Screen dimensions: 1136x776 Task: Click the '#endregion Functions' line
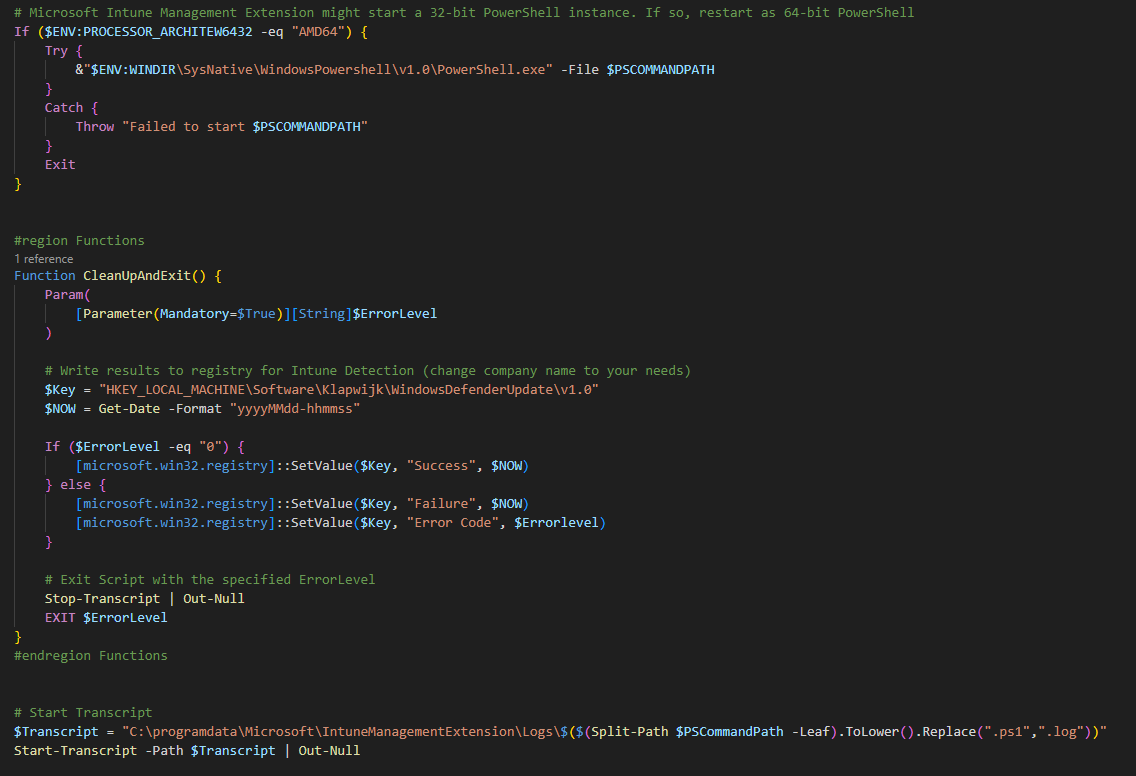91,656
